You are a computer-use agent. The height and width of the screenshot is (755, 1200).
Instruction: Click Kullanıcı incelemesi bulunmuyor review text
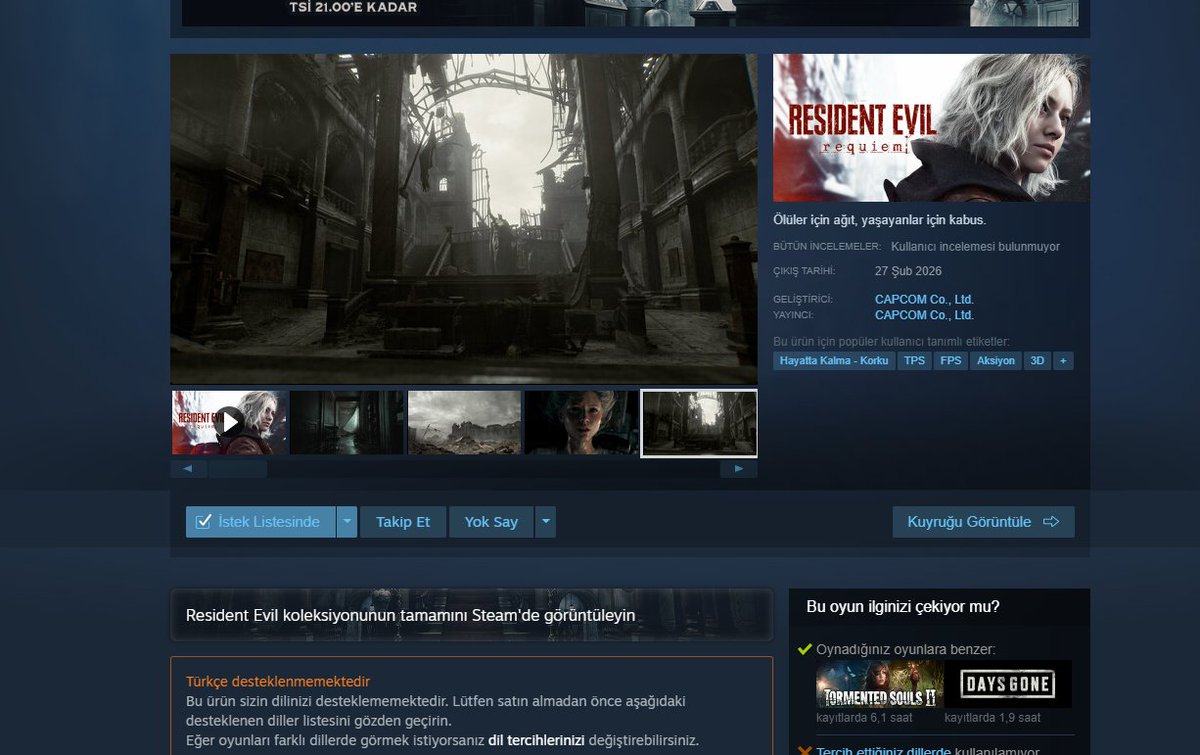click(x=975, y=246)
